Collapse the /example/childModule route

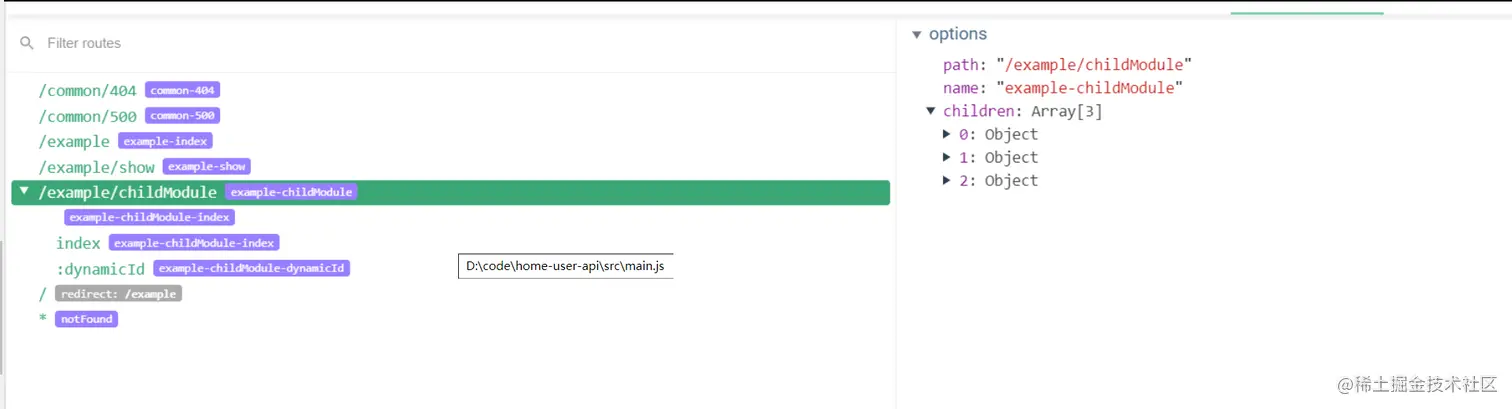point(25,190)
